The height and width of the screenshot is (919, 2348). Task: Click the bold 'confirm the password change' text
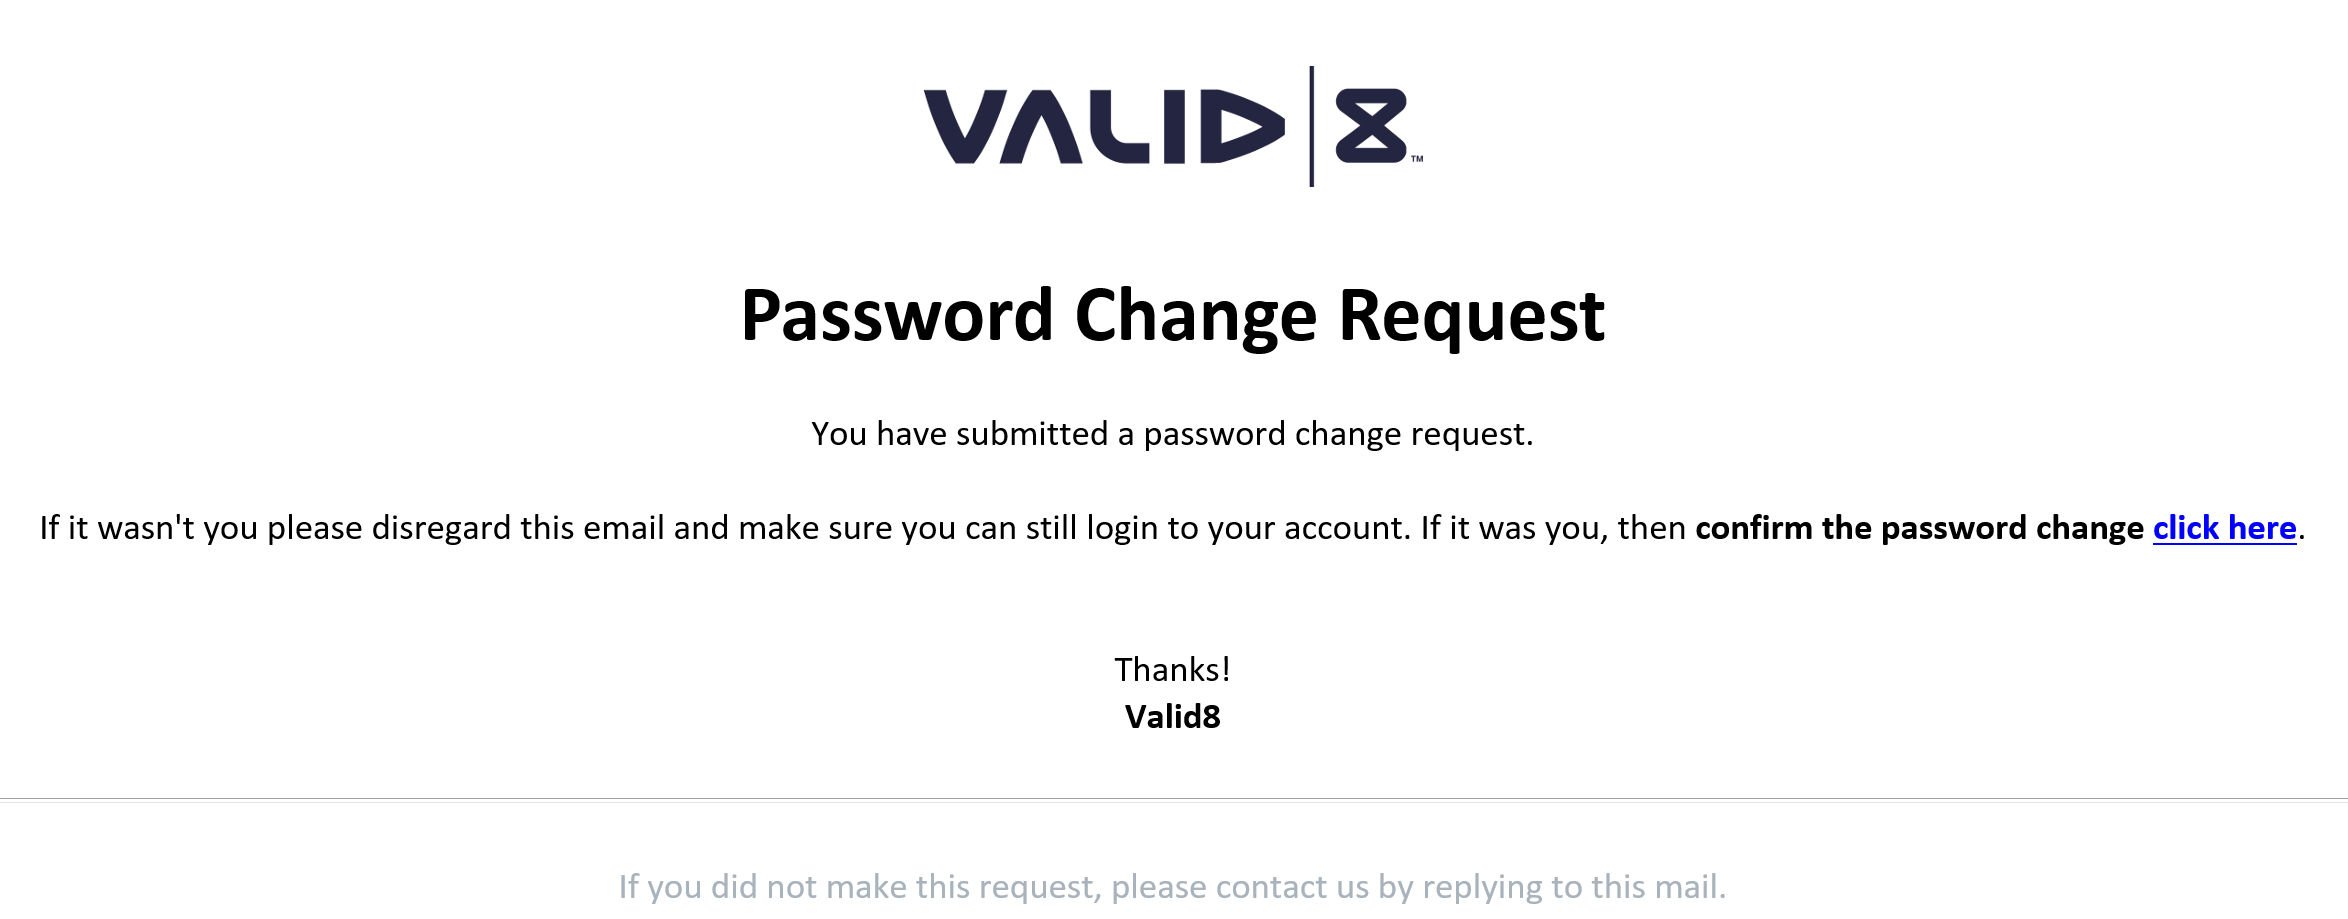click(x=1919, y=528)
